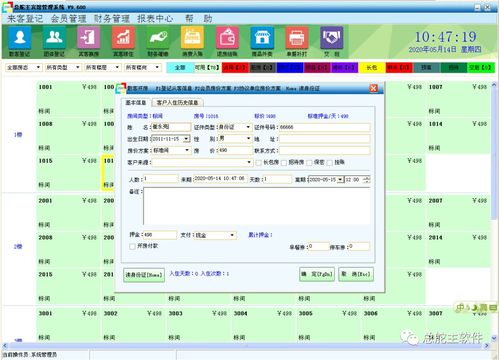Open 证件类型 ID type dropdown
499x360 pixels.
[x=248, y=127]
